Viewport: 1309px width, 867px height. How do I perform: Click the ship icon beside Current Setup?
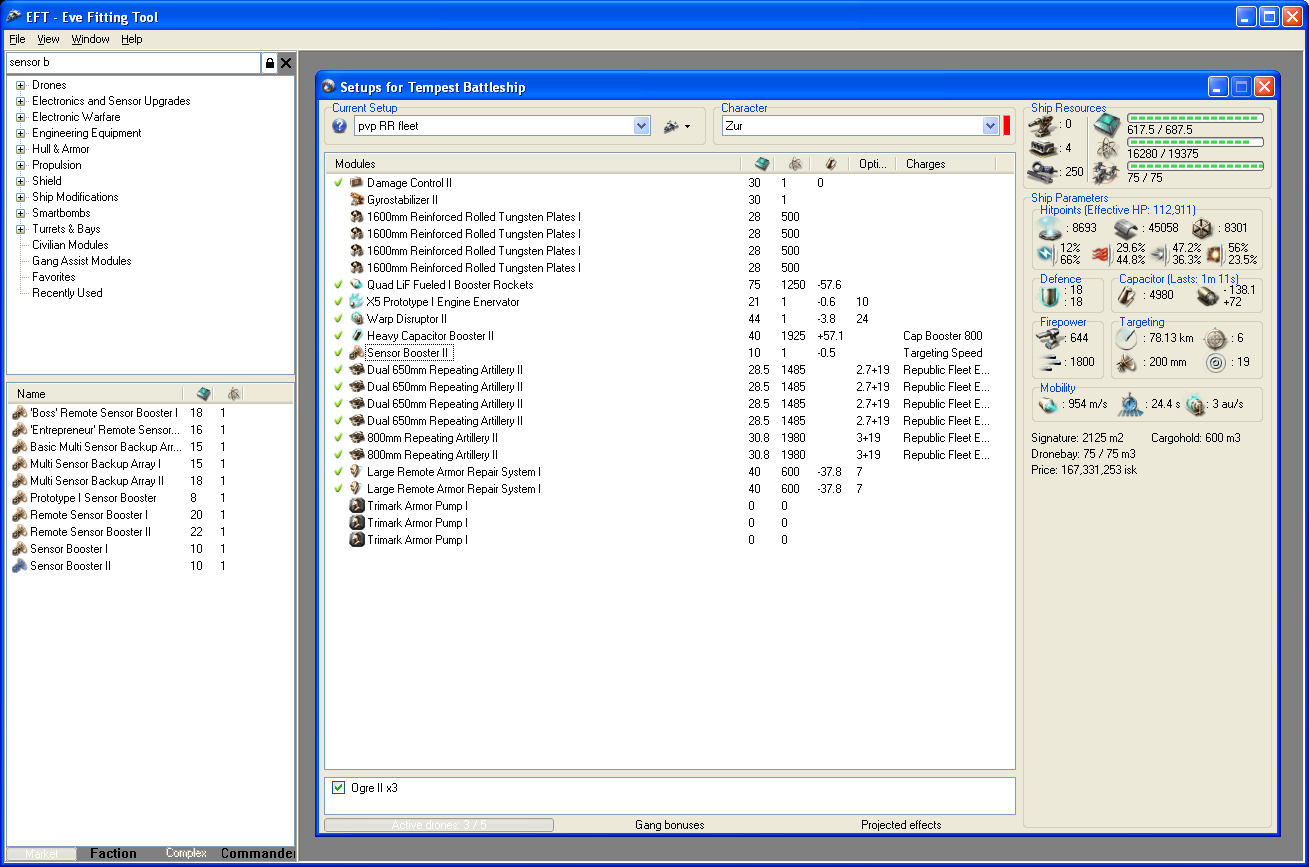click(672, 126)
